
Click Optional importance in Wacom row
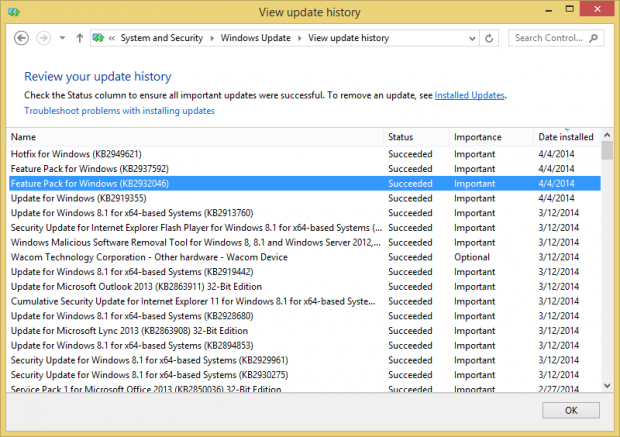pyautogui.click(x=472, y=257)
